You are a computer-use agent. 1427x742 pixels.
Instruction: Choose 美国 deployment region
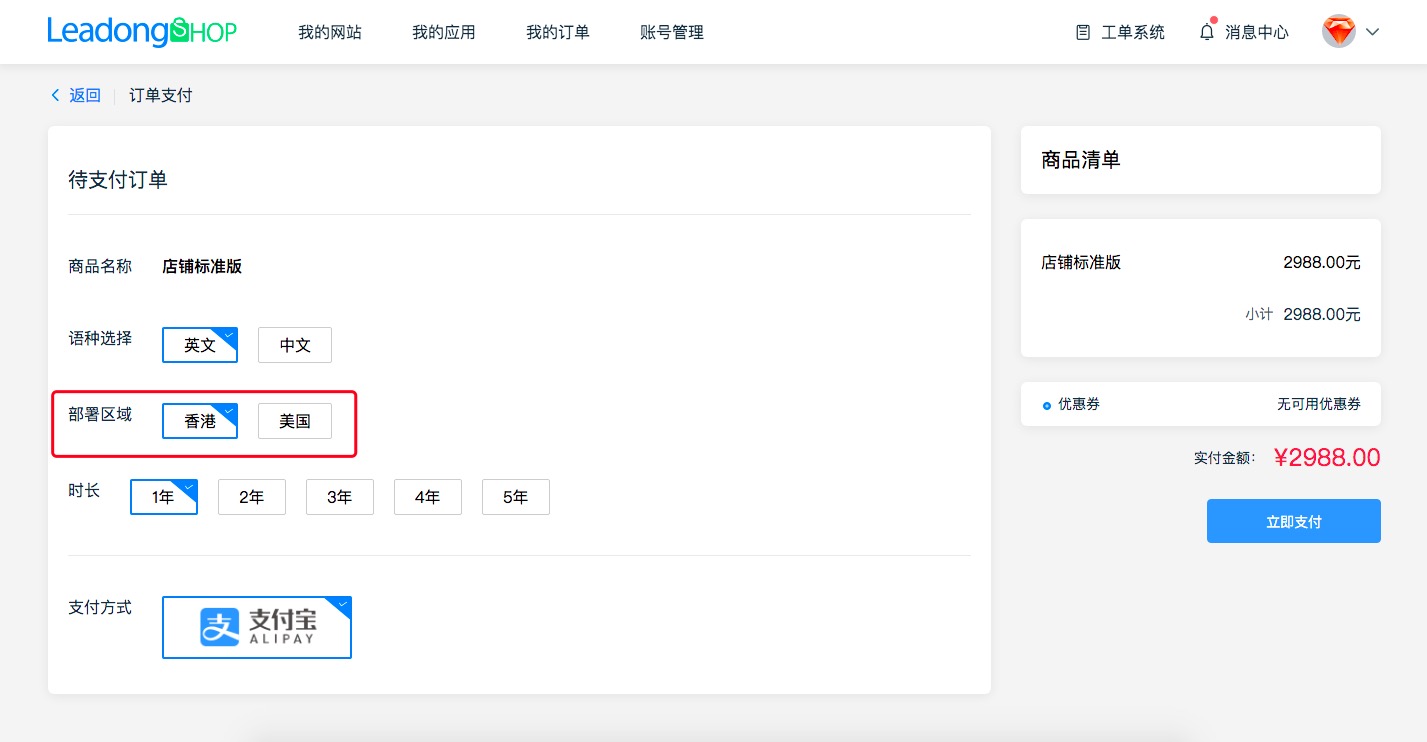click(295, 421)
